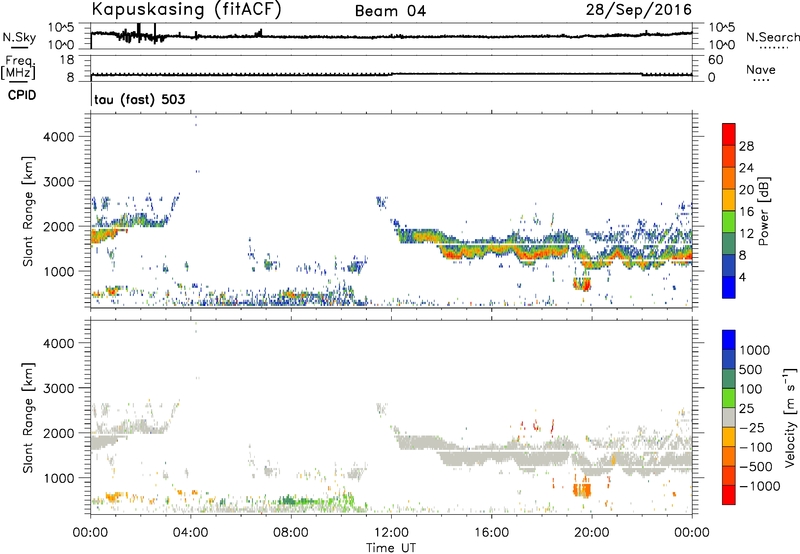Viewport: 800px width, 554px height.
Task: Click the '60' Nave axis tick label
Action: click(x=715, y=60)
